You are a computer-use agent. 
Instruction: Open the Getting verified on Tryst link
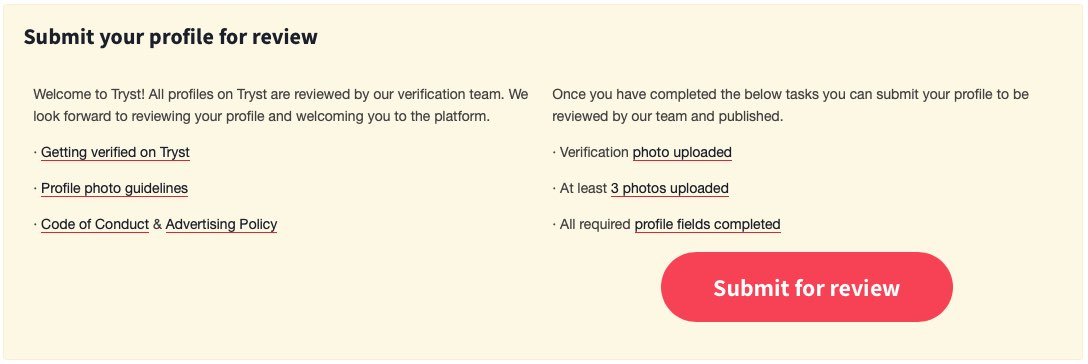(x=115, y=153)
